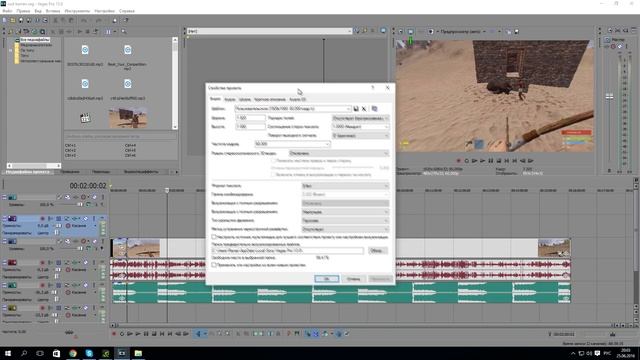
Task: Open the Справка menu
Action: click(x=127, y=11)
